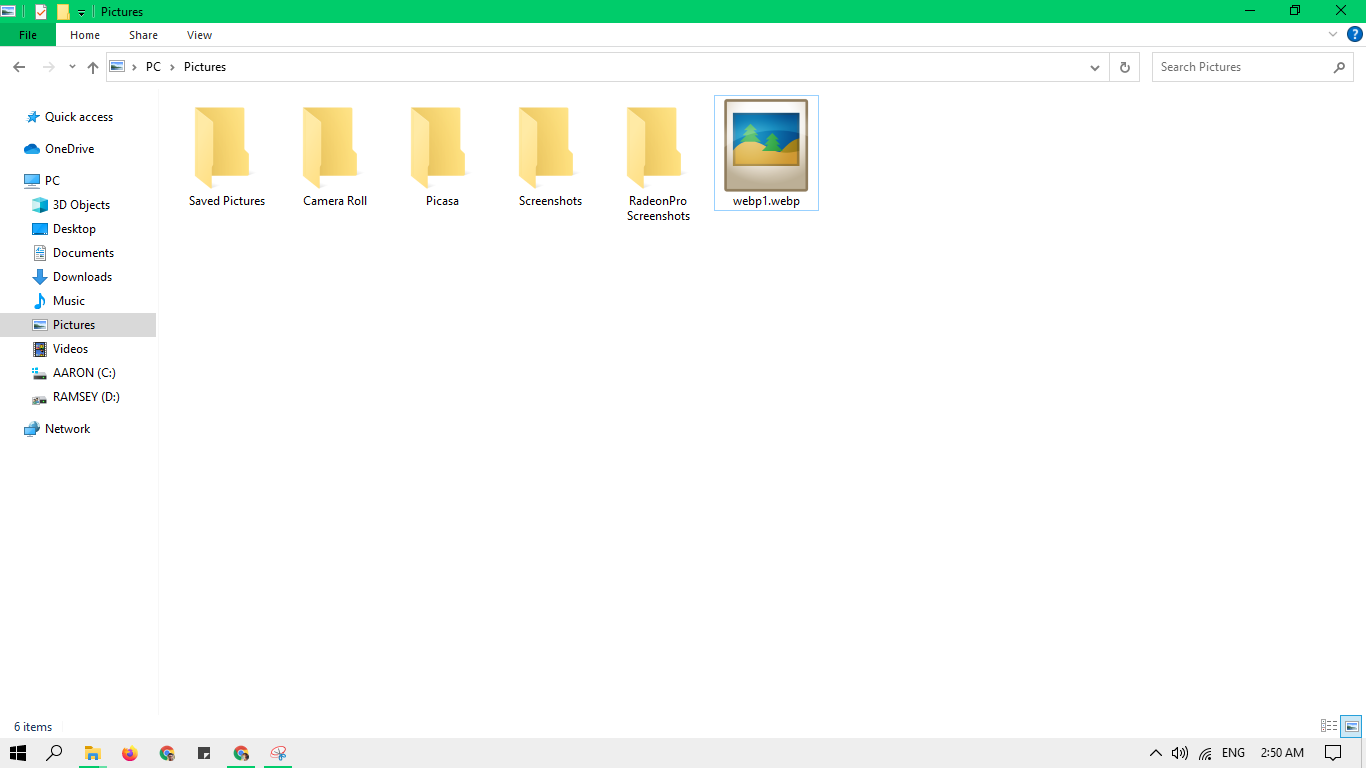Open the Share ribbon tab

143,35
